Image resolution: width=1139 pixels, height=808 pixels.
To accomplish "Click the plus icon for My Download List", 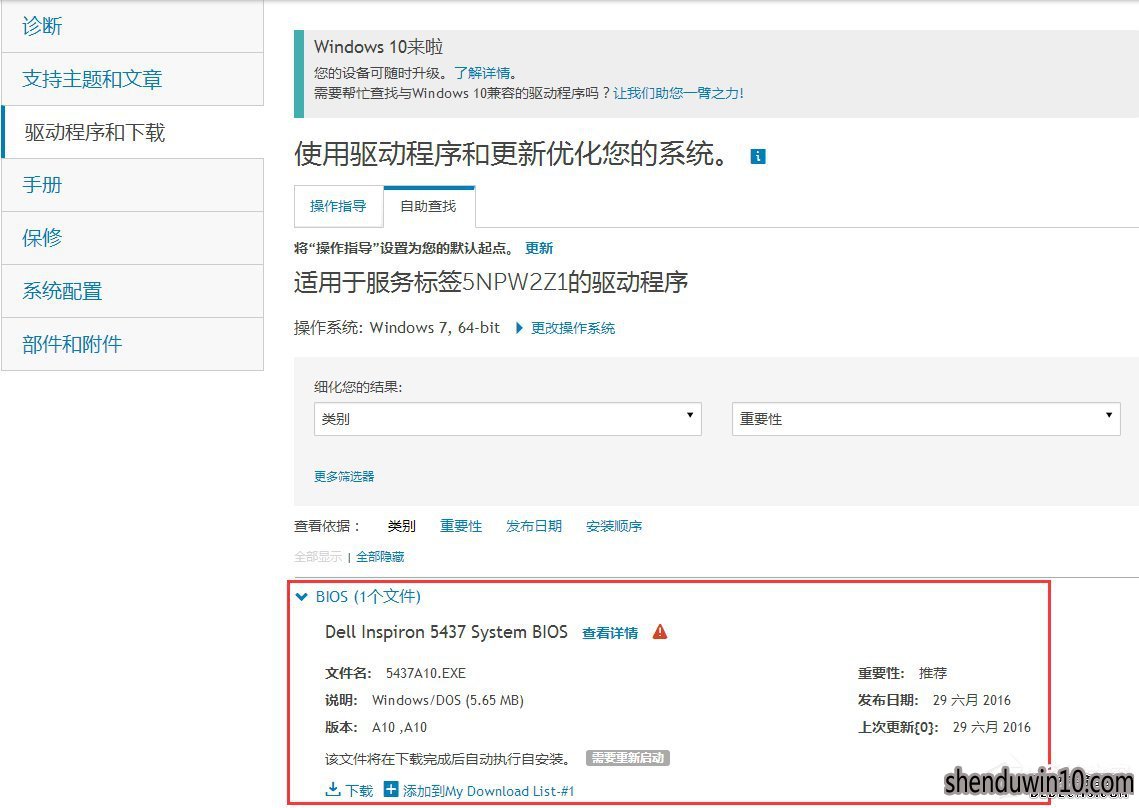I will [x=391, y=789].
